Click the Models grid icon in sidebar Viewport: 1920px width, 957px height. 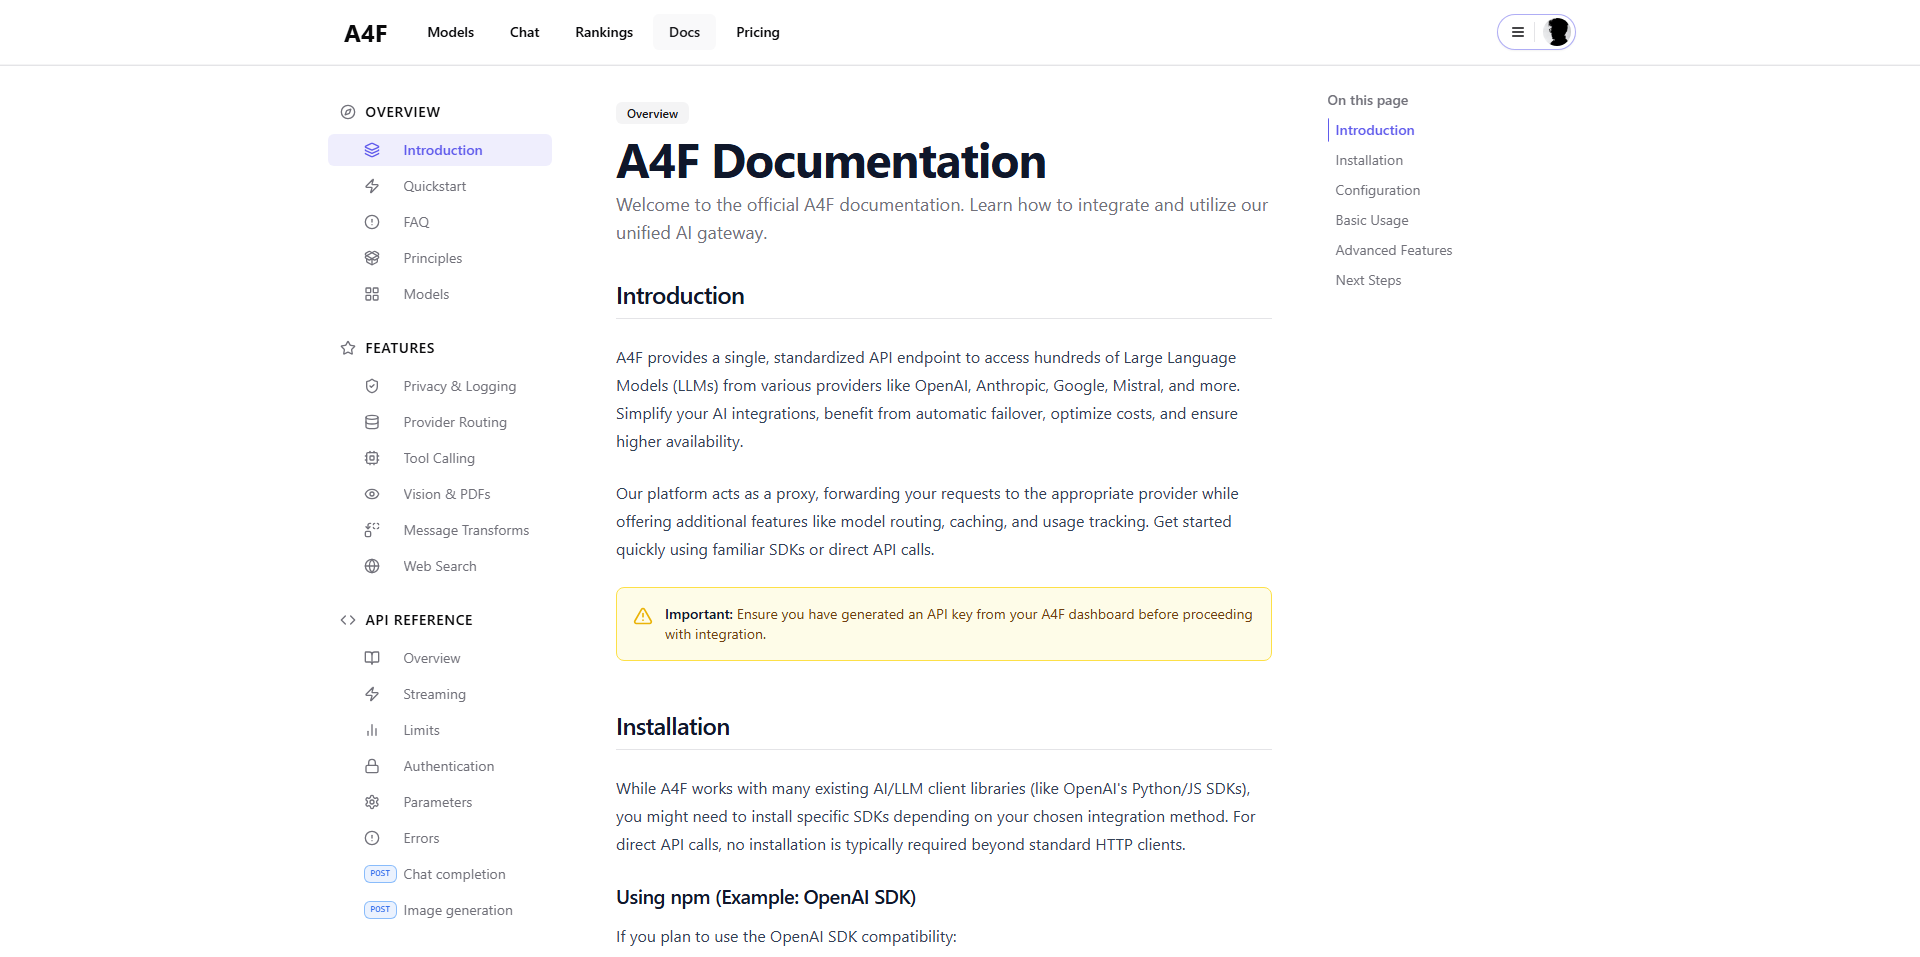click(x=372, y=294)
